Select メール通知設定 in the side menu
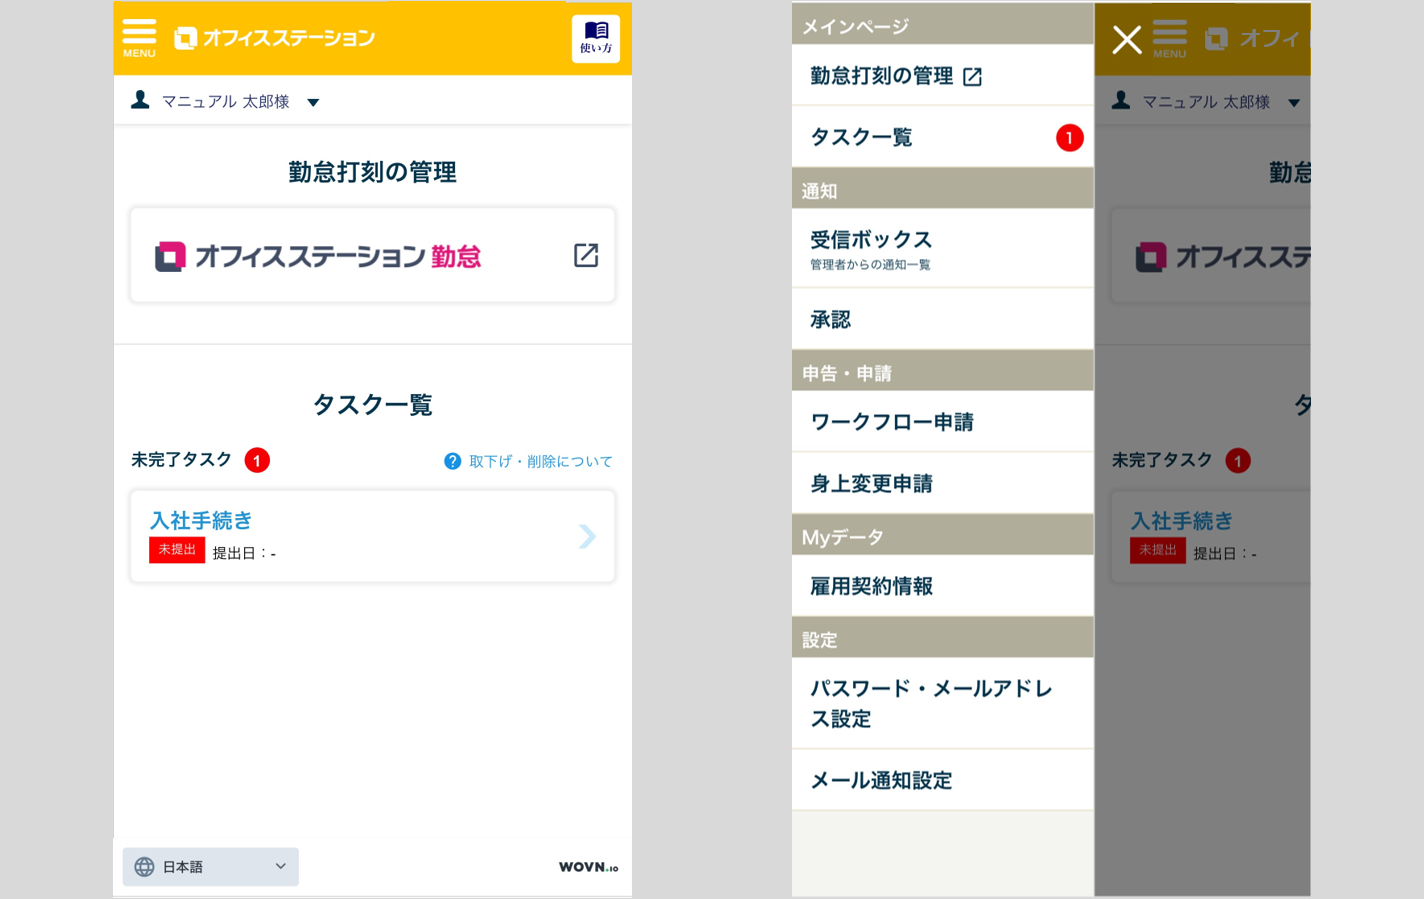 click(942, 780)
